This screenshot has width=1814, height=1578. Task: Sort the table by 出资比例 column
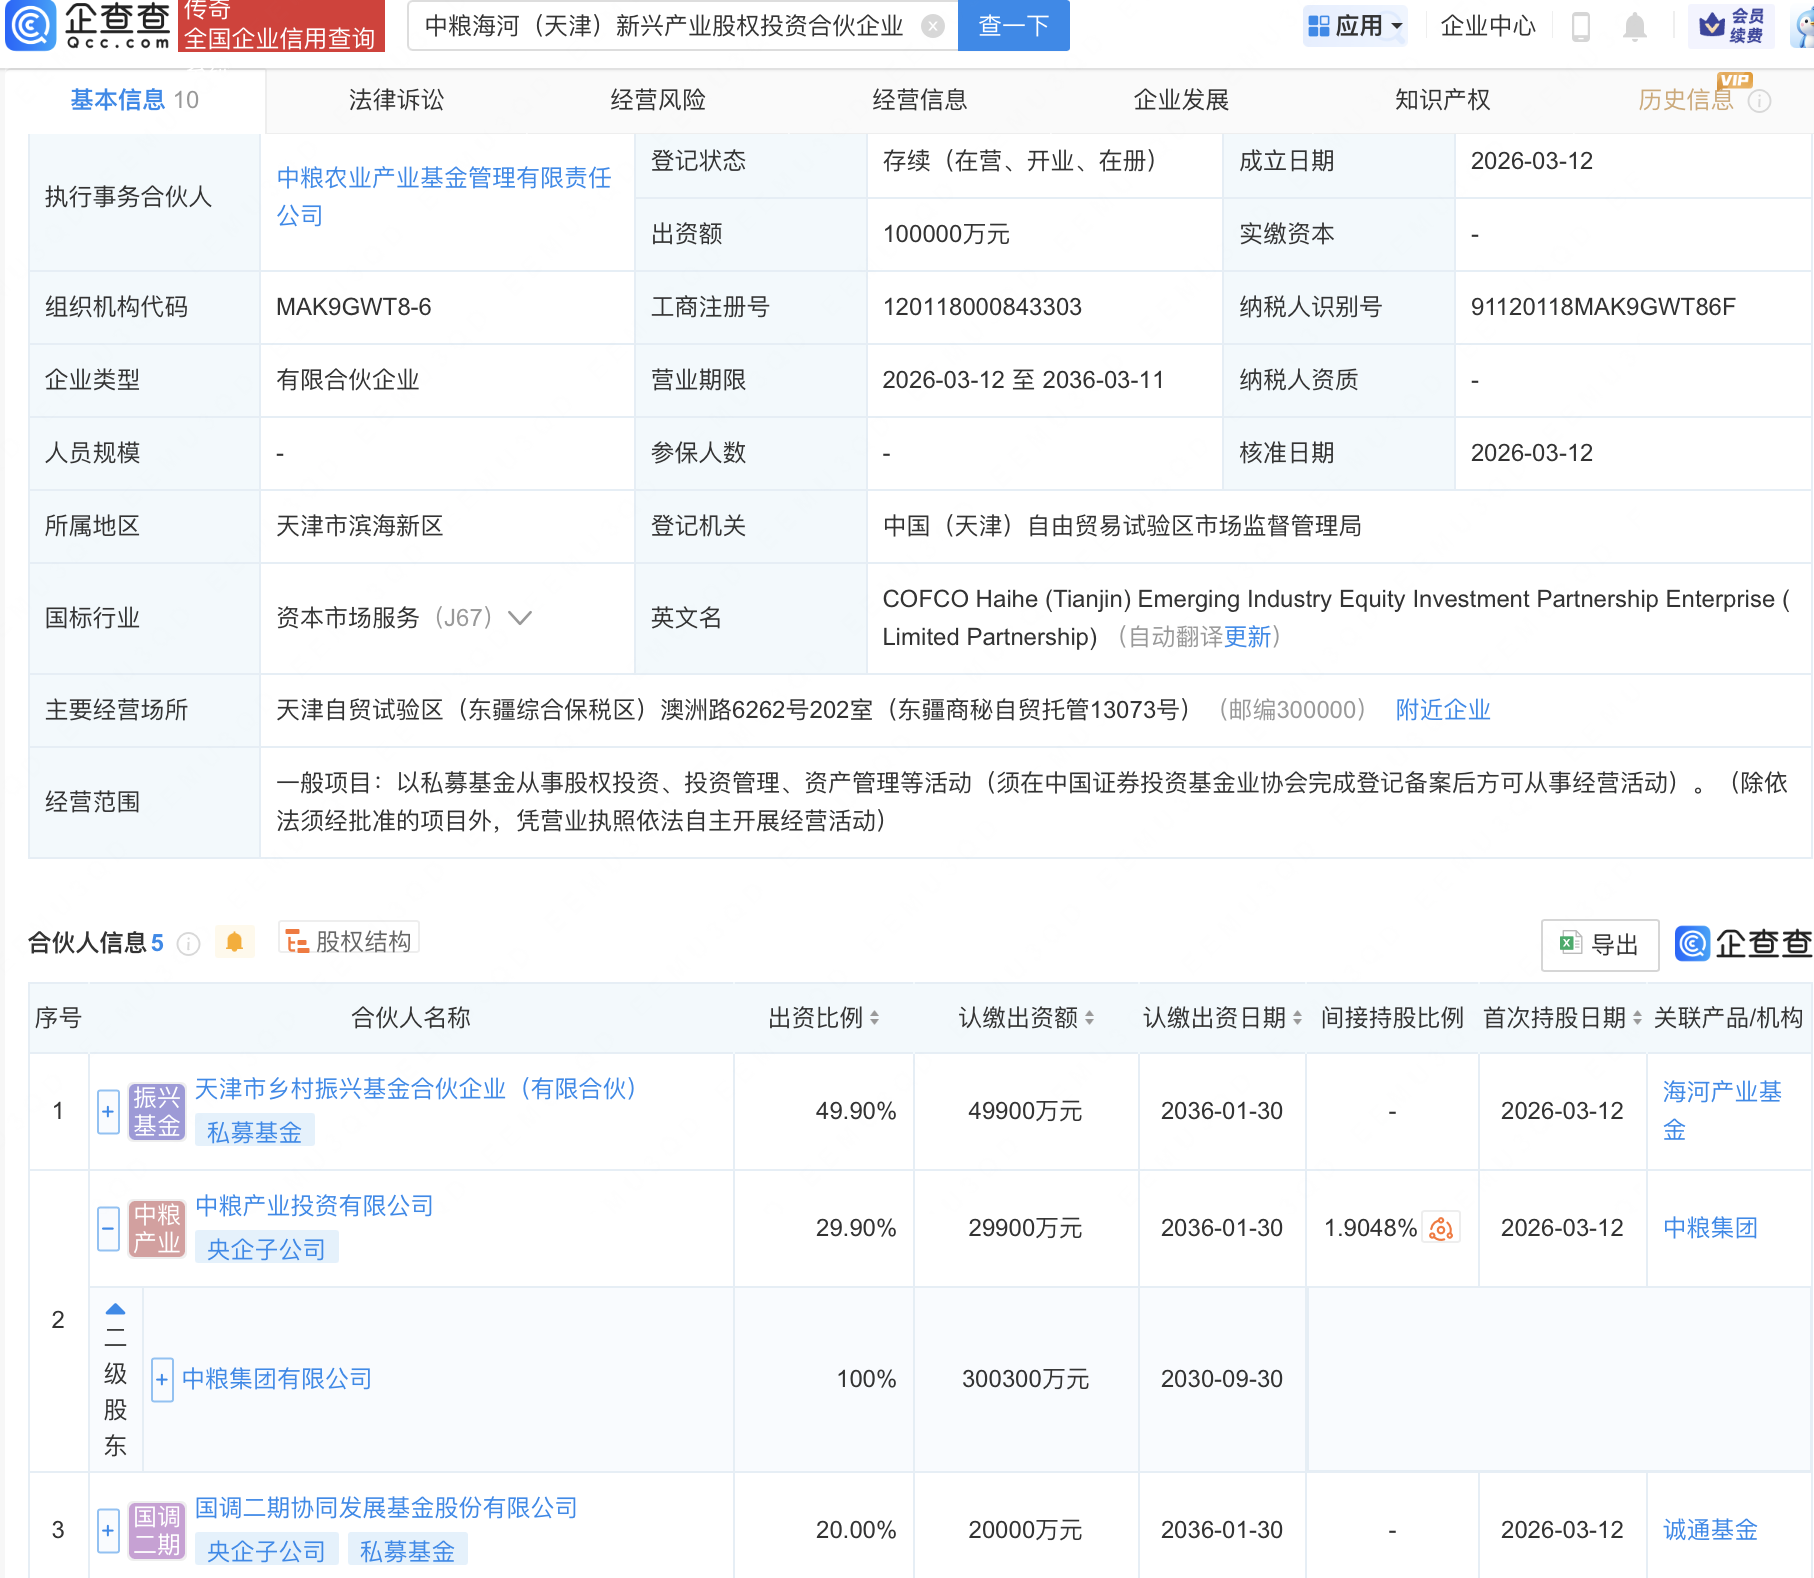tap(877, 1018)
